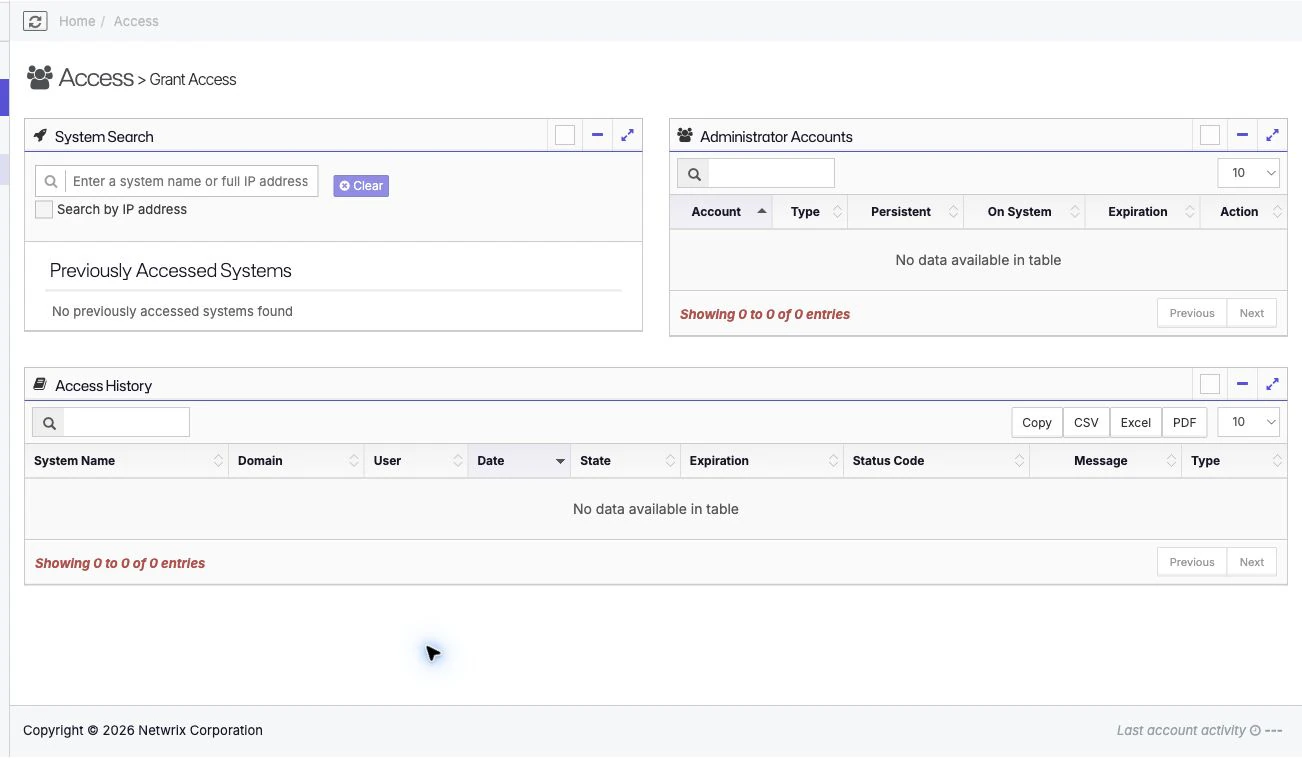Image resolution: width=1302 pixels, height=759 pixels.
Task: Click Next in Access History pagination
Action: point(1252,562)
